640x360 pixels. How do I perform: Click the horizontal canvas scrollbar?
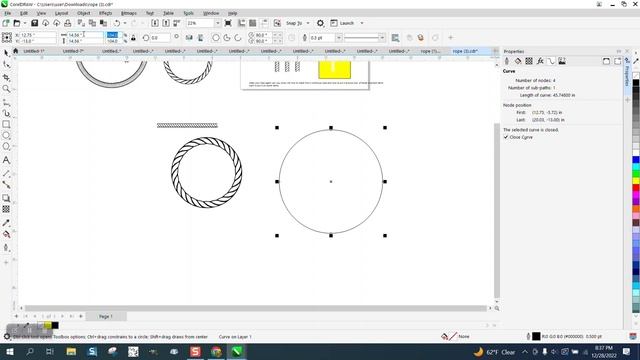coord(256,308)
